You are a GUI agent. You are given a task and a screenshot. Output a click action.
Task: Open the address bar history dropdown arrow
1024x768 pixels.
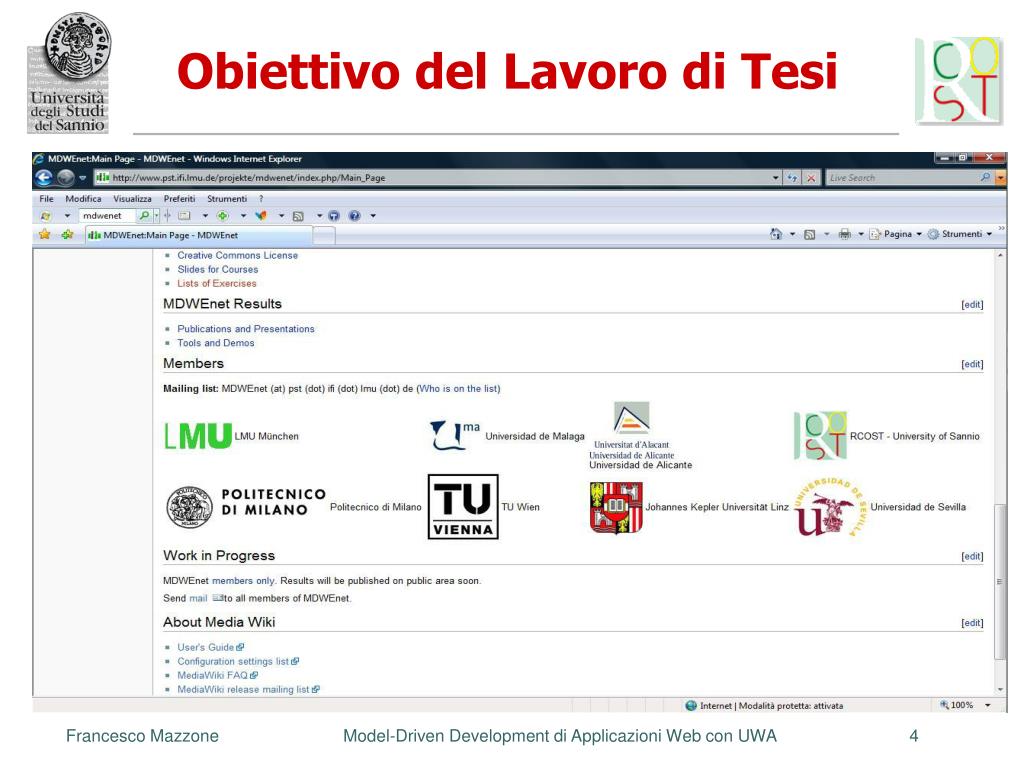[x=775, y=178]
